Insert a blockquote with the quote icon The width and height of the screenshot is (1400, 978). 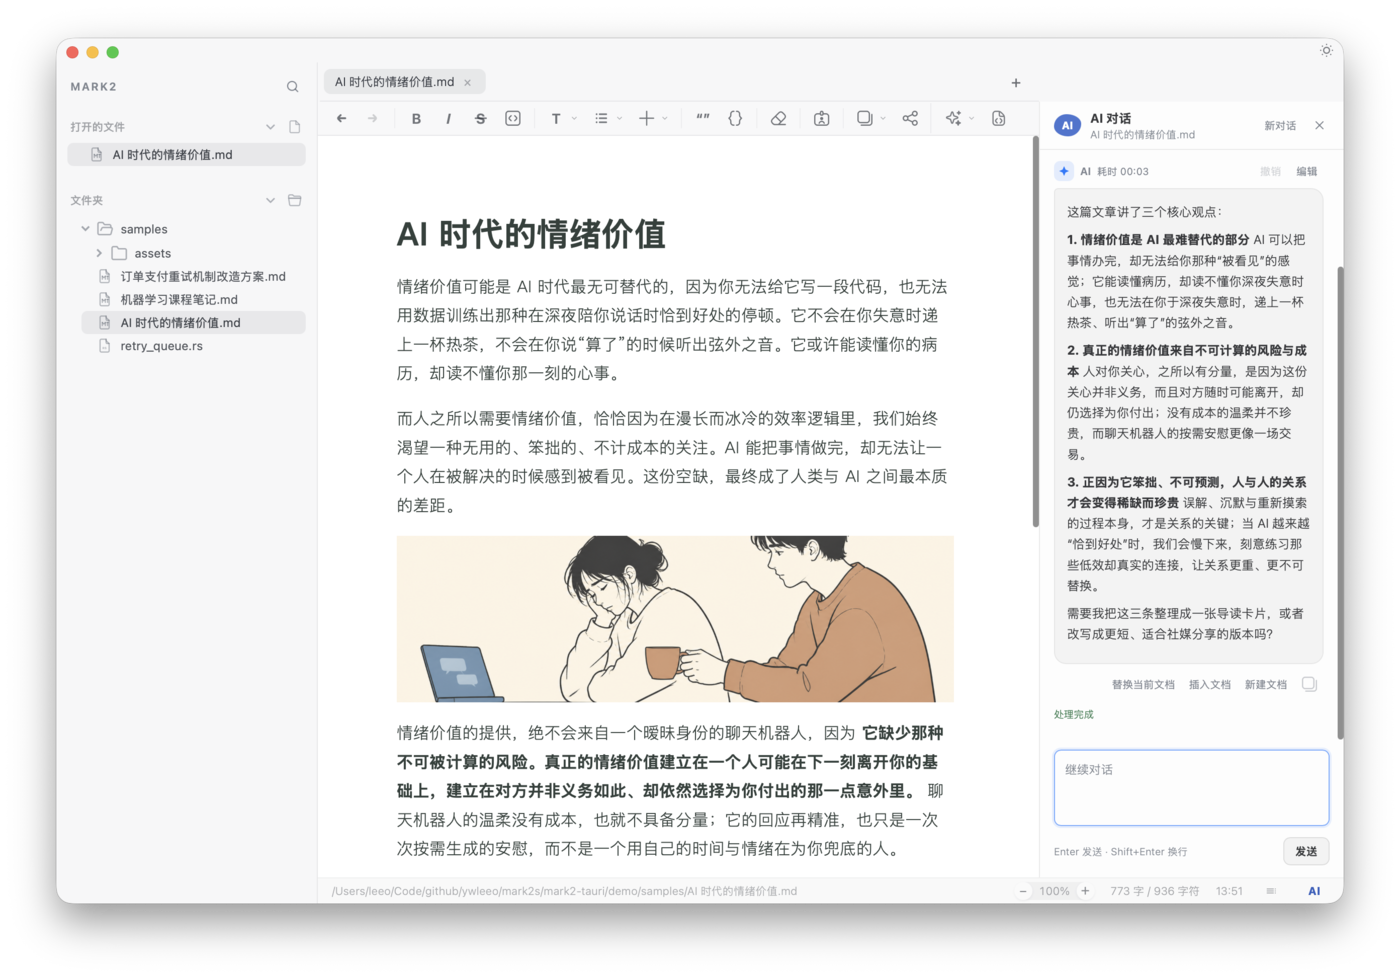(703, 118)
